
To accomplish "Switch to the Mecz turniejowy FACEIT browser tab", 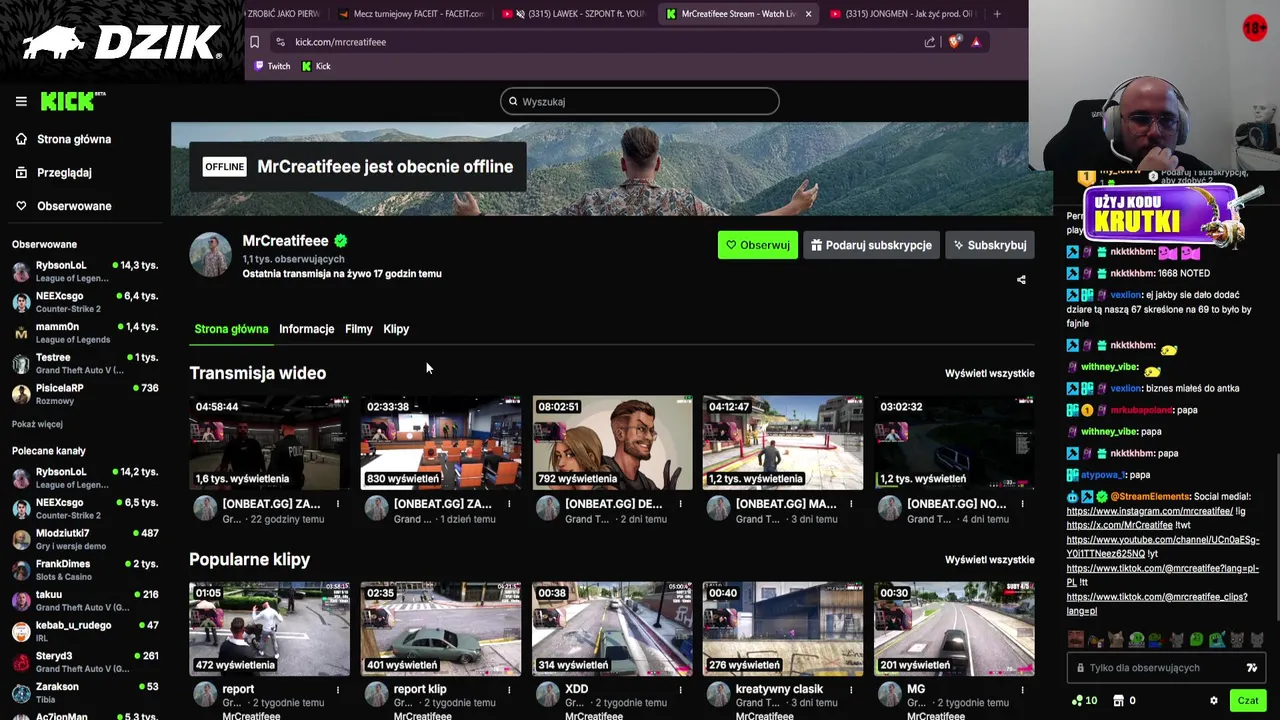I will pyautogui.click(x=411, y=14).
